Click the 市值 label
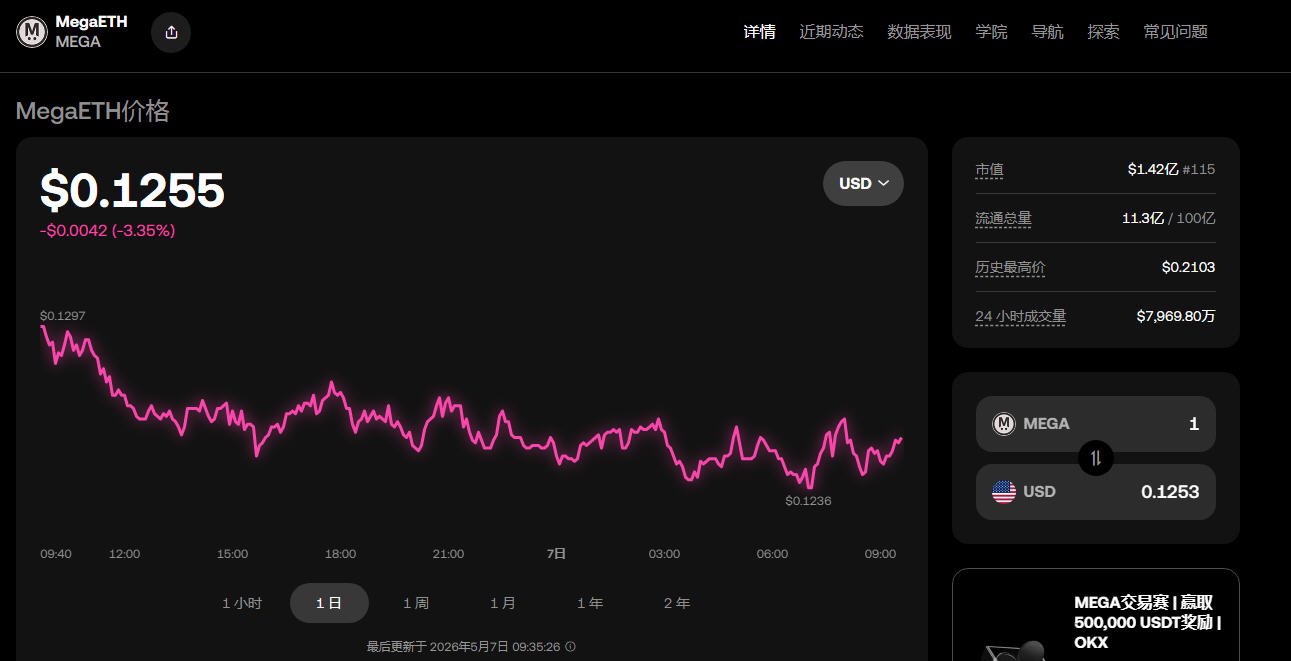Image resolution: width=1291 pixels, height=661 pixels. [989, 169]
